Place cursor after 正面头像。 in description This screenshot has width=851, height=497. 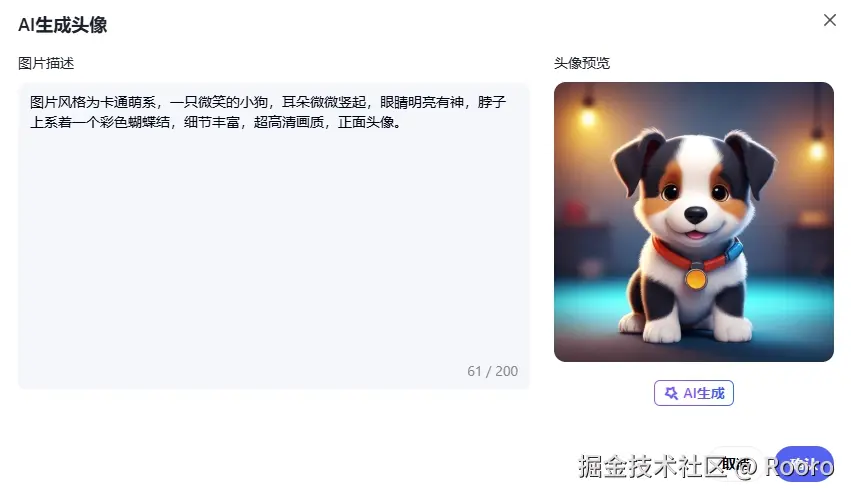402,123
